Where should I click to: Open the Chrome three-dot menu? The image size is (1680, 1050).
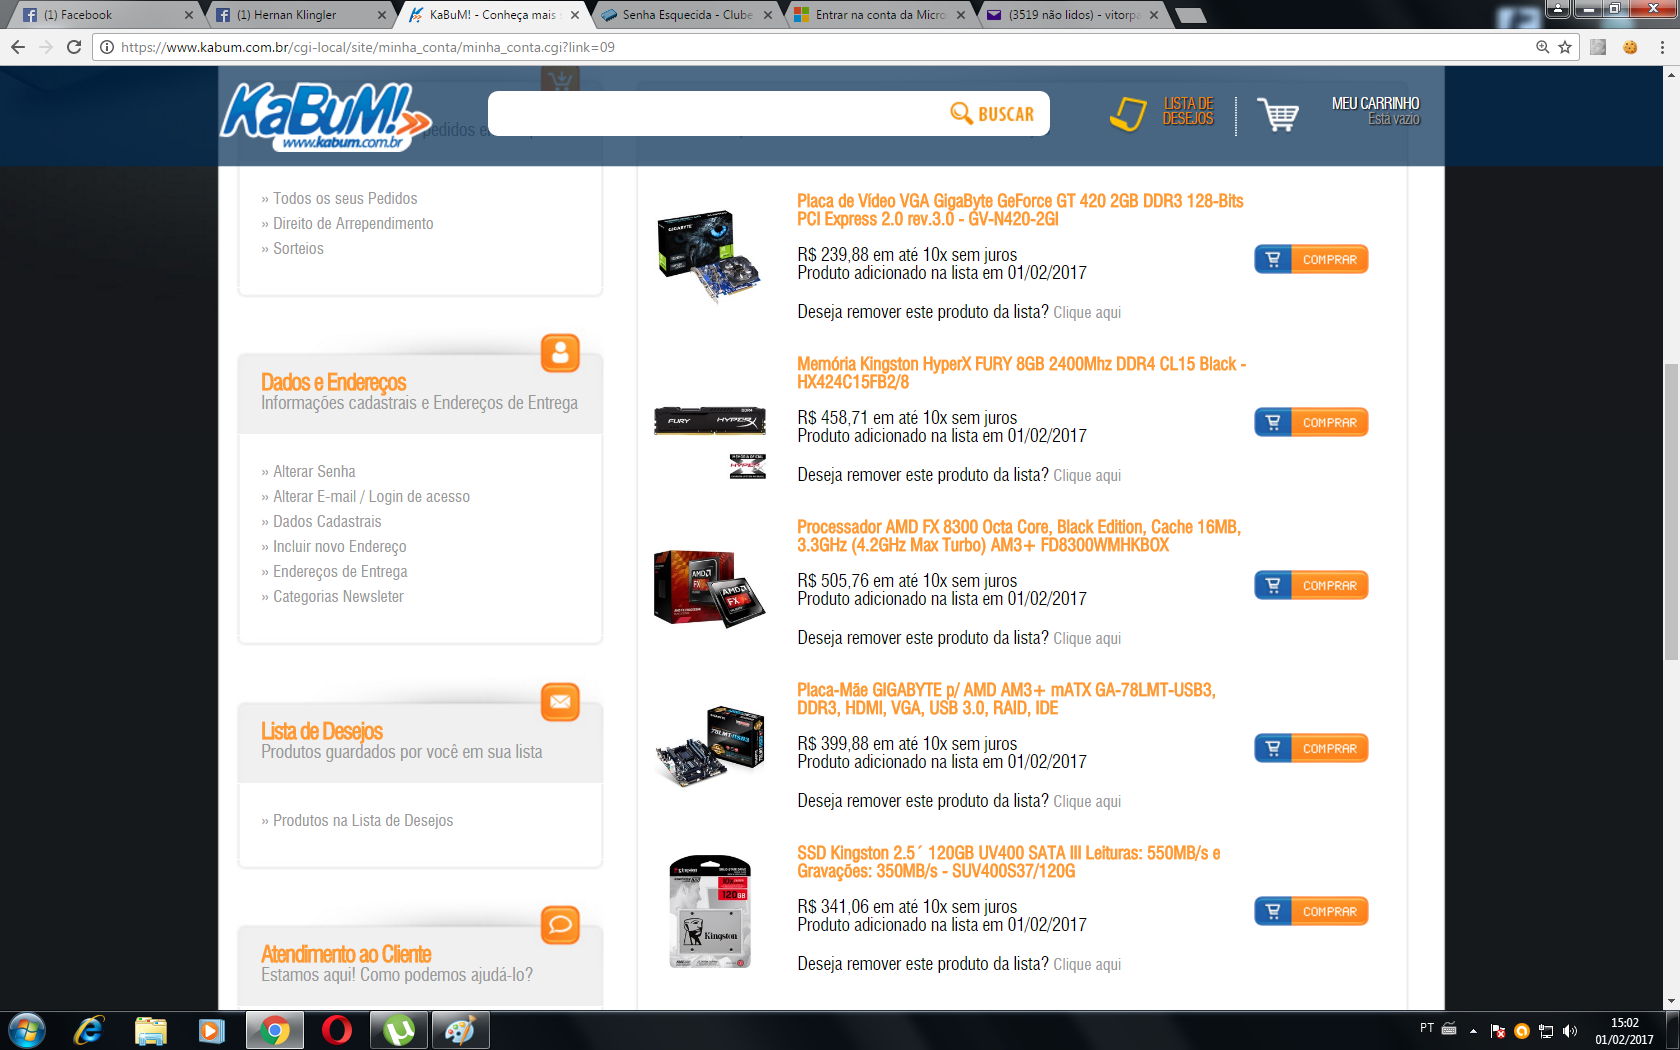[1662, 47]
